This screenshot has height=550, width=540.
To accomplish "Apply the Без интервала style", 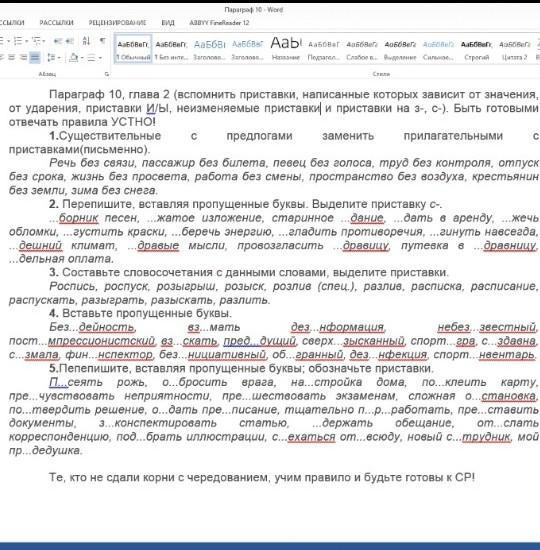I will click(x=171, y=49).
